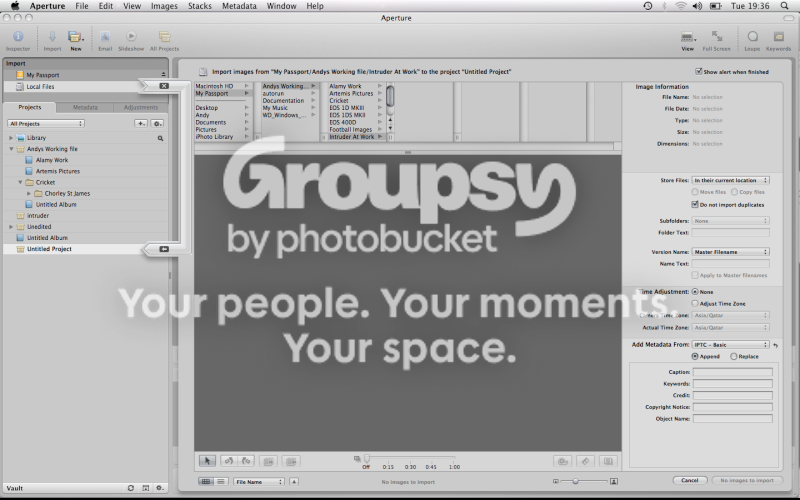Open the Metadata menu in menu bar
Viewport: 800px width, 500px height.
(x=239, y=6)
